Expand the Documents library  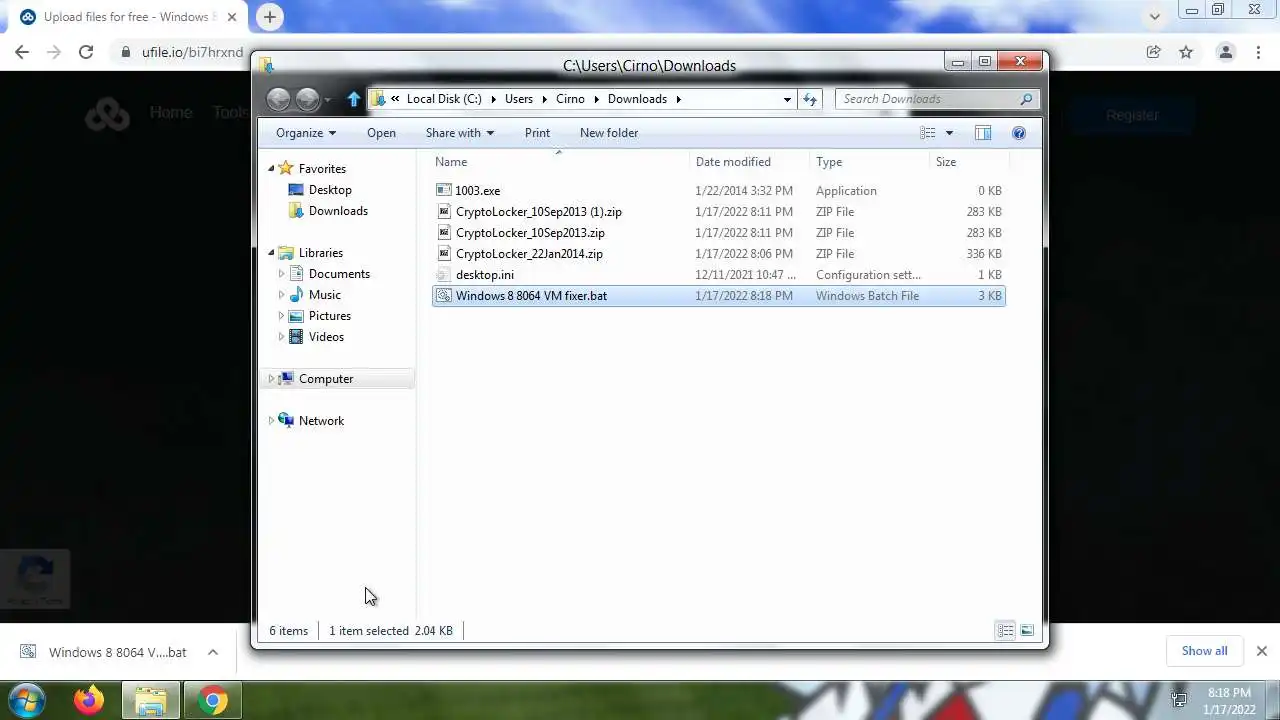pyautogui.click(x=282, y=274)
